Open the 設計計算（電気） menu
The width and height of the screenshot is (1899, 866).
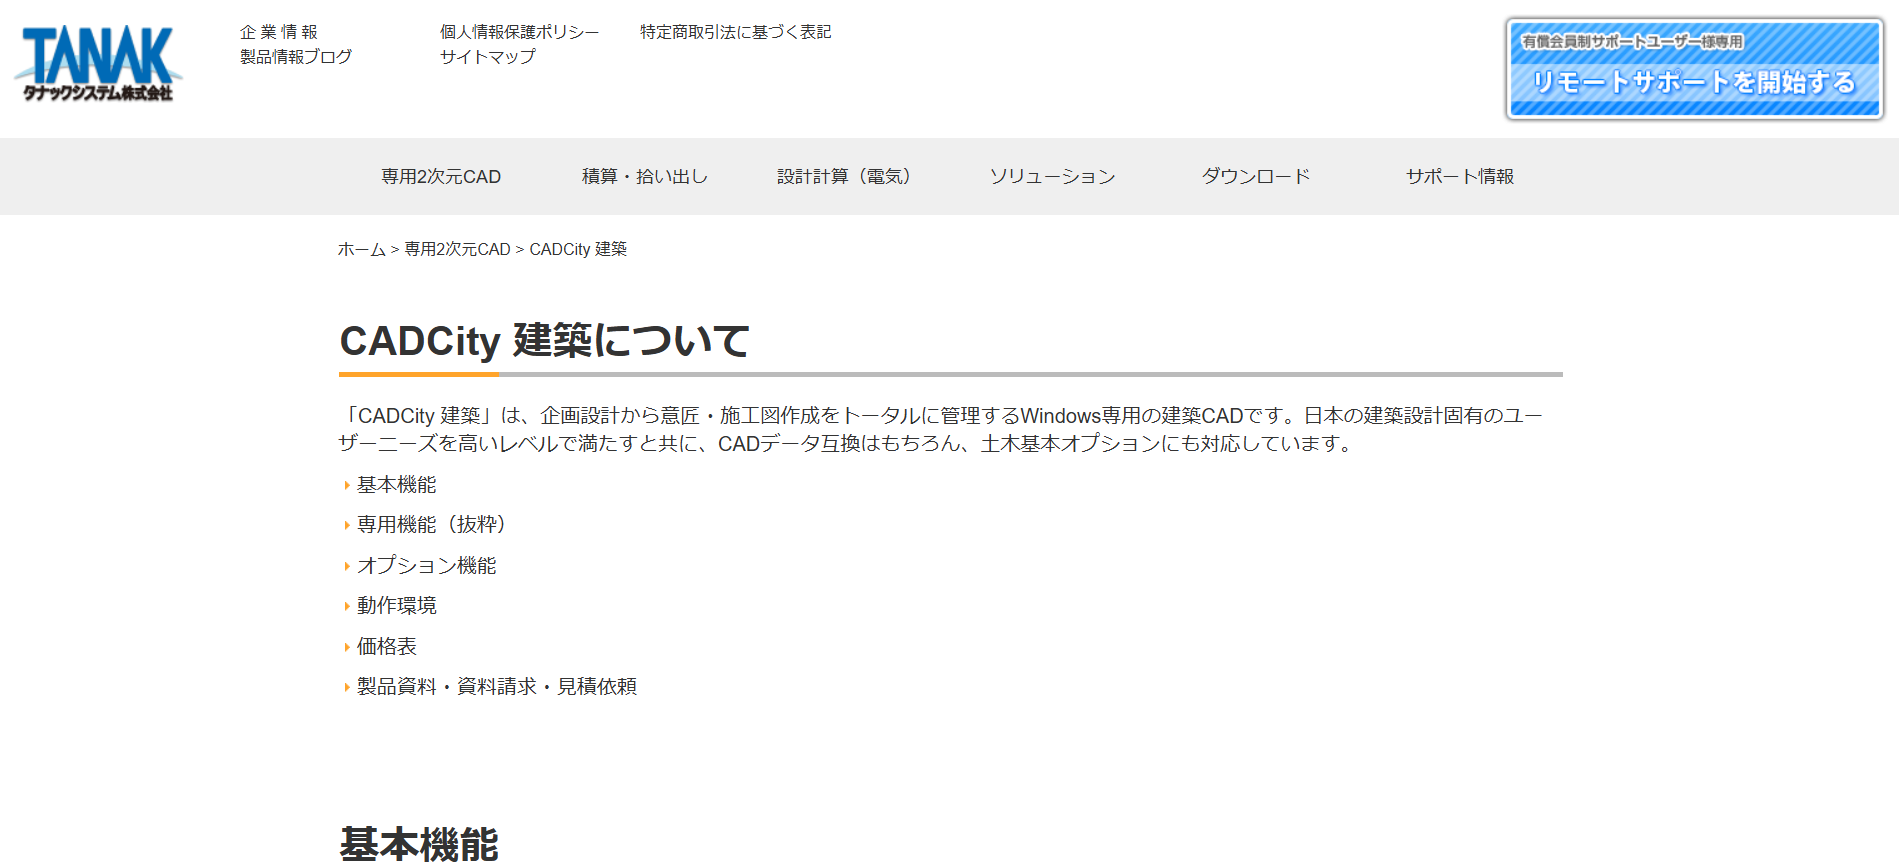tap(848, 177)
